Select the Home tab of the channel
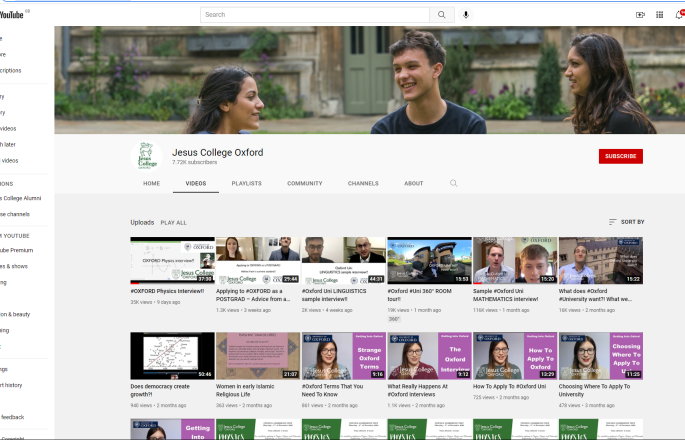 (151, 184)
